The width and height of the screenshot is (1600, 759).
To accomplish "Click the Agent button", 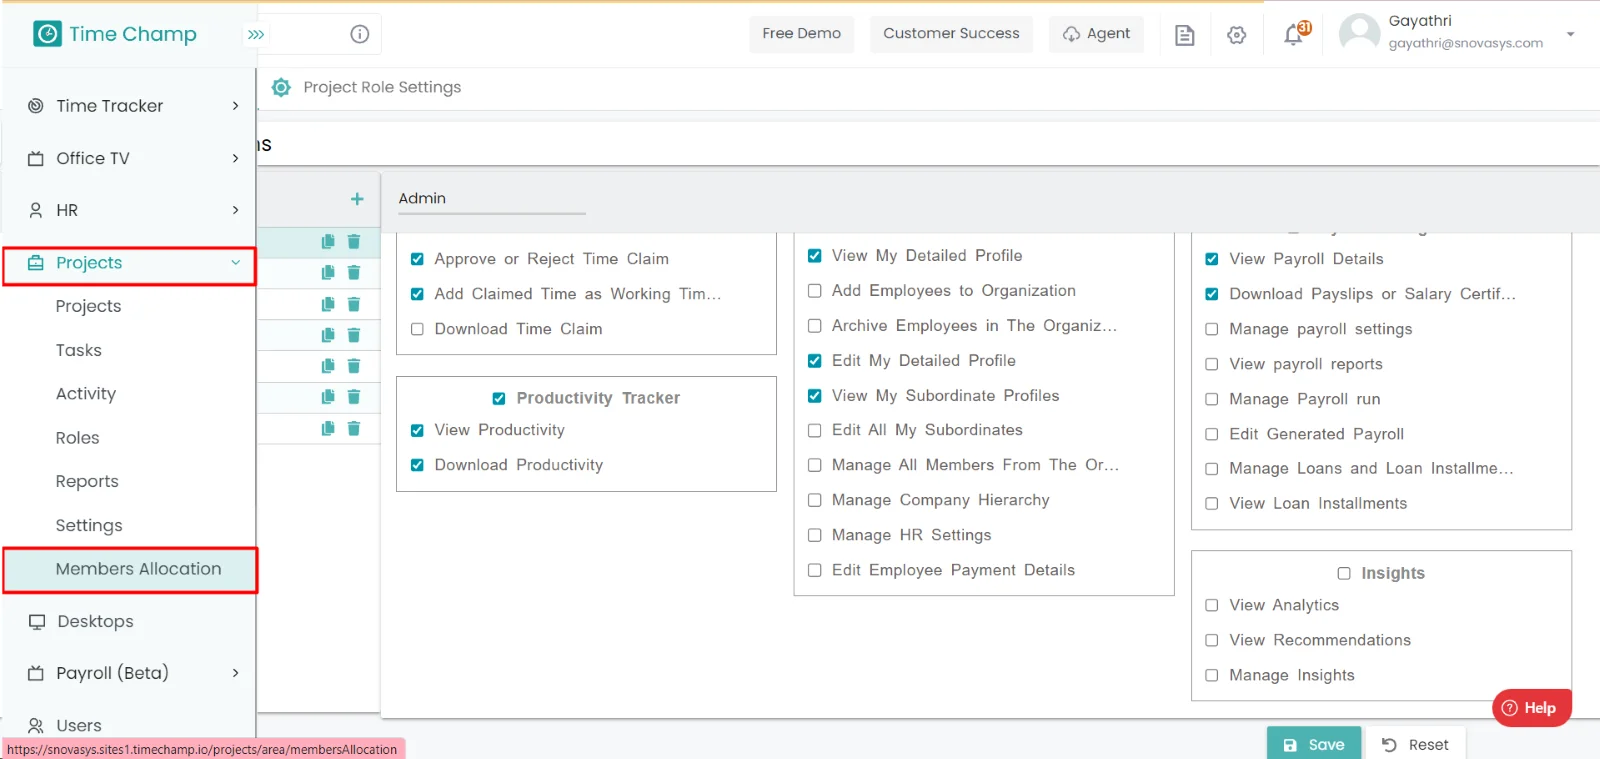I will pos(1096,34).
